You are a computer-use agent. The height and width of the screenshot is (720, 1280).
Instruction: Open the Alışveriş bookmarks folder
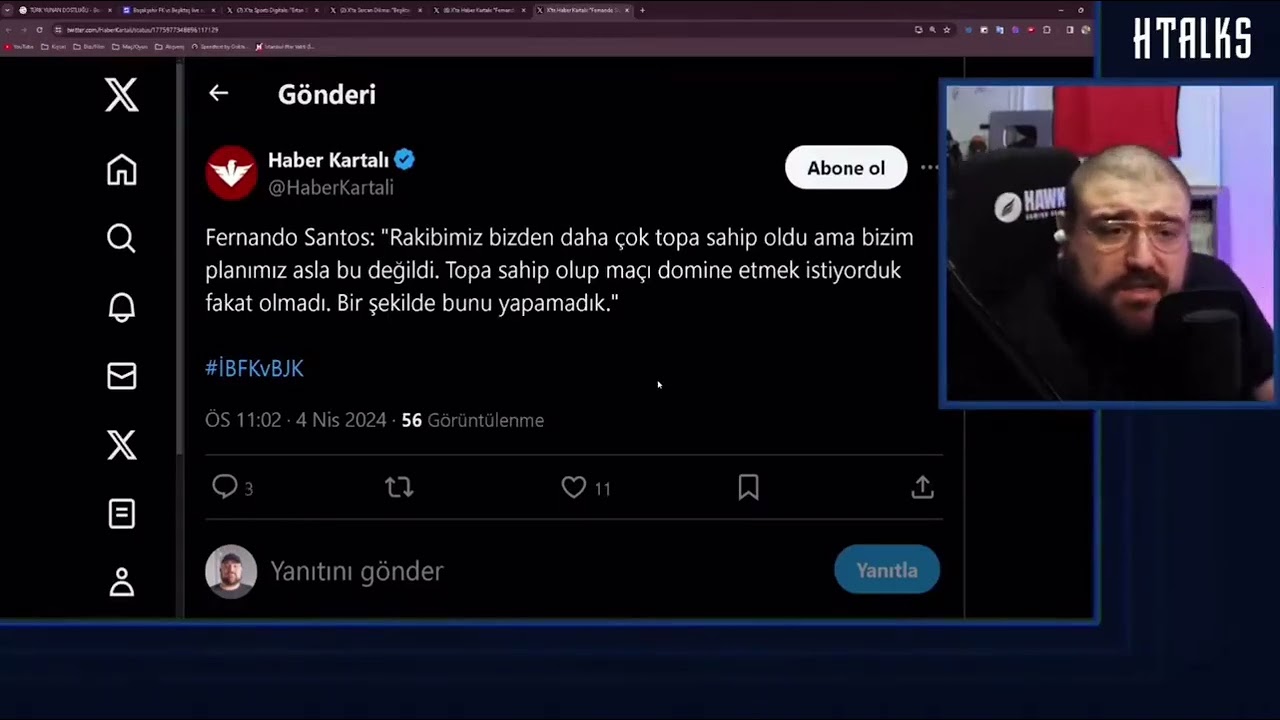(x=170, y=47)
